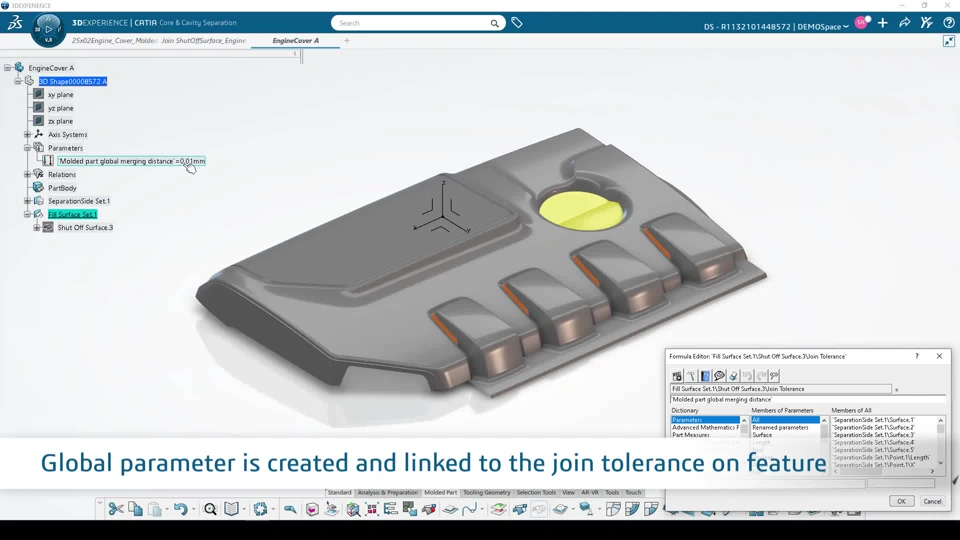Click the search magnifier icon in search box

[x=495, y=23]
